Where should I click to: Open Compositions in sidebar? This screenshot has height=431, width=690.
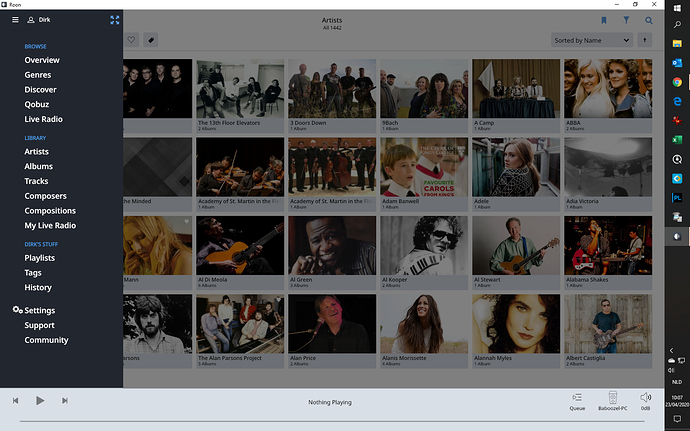pos(50,210)
